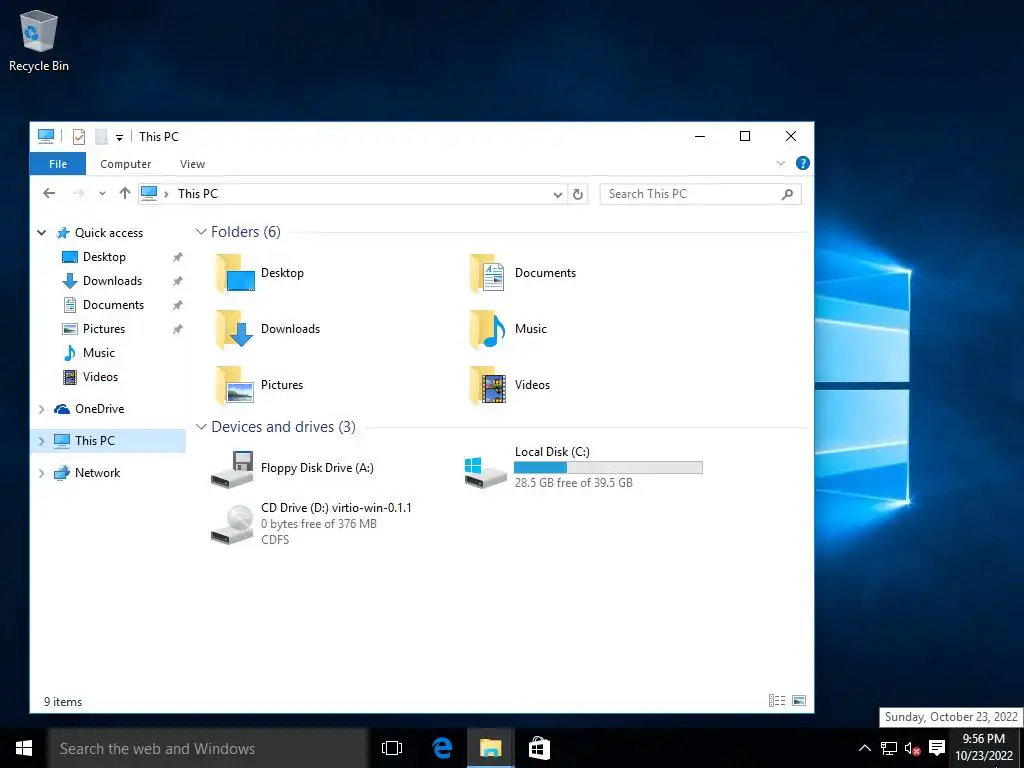The width and height of the screenshot is (1024, 768).
Task: Click the muted volume tray icon
Action: pyautogui.click(x=912, y=748)
